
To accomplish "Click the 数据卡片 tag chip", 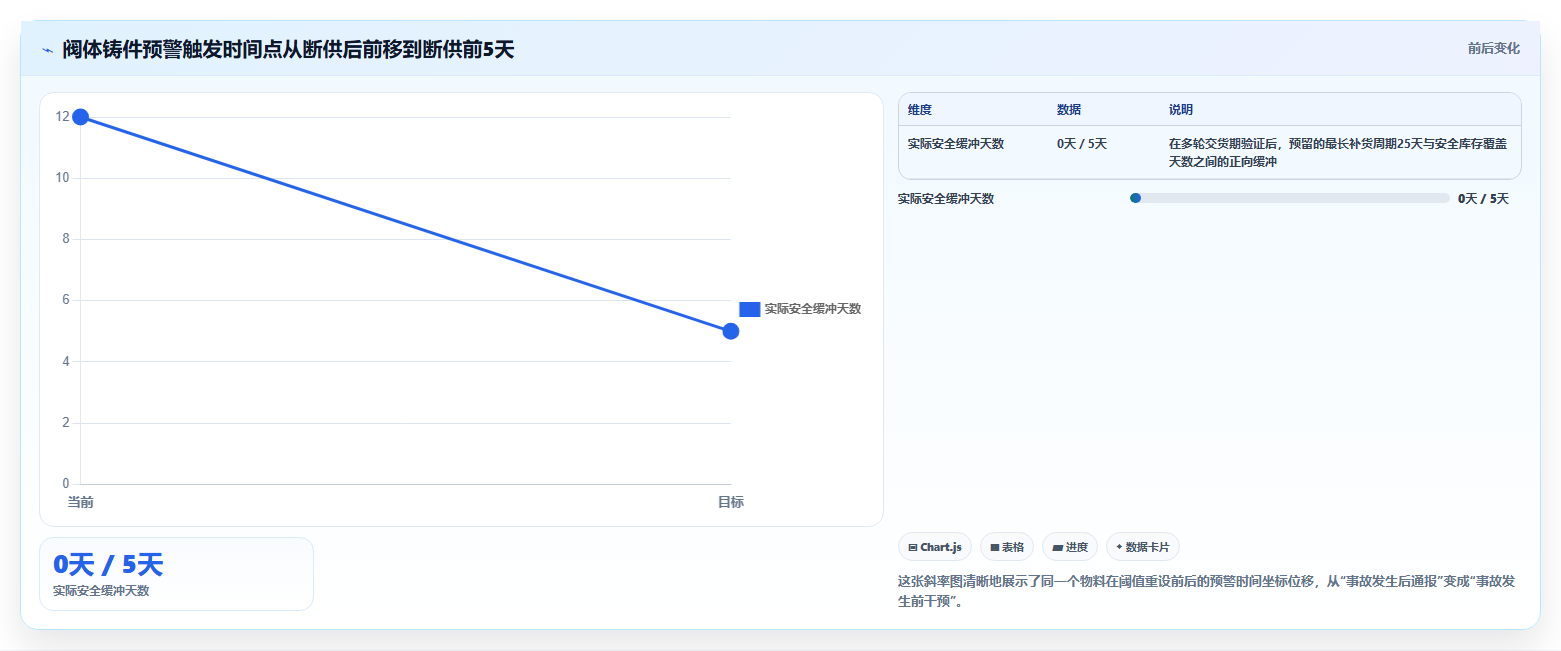I will tap(1143, 547).
